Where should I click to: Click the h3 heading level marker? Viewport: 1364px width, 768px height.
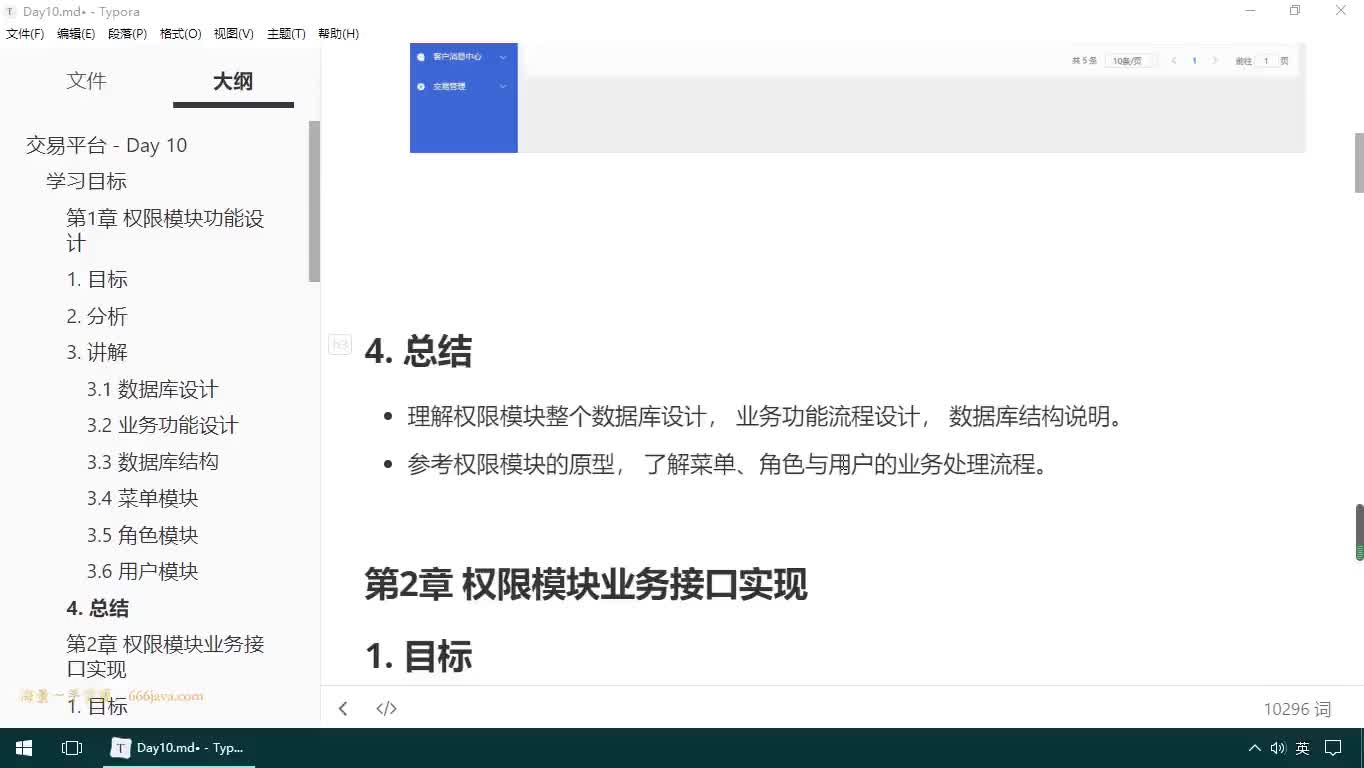340,345
